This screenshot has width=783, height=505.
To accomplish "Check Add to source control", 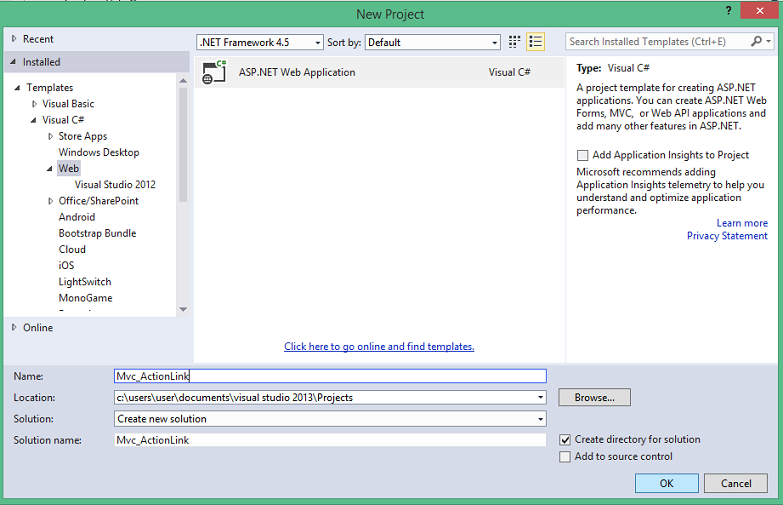I will [565, 457].
